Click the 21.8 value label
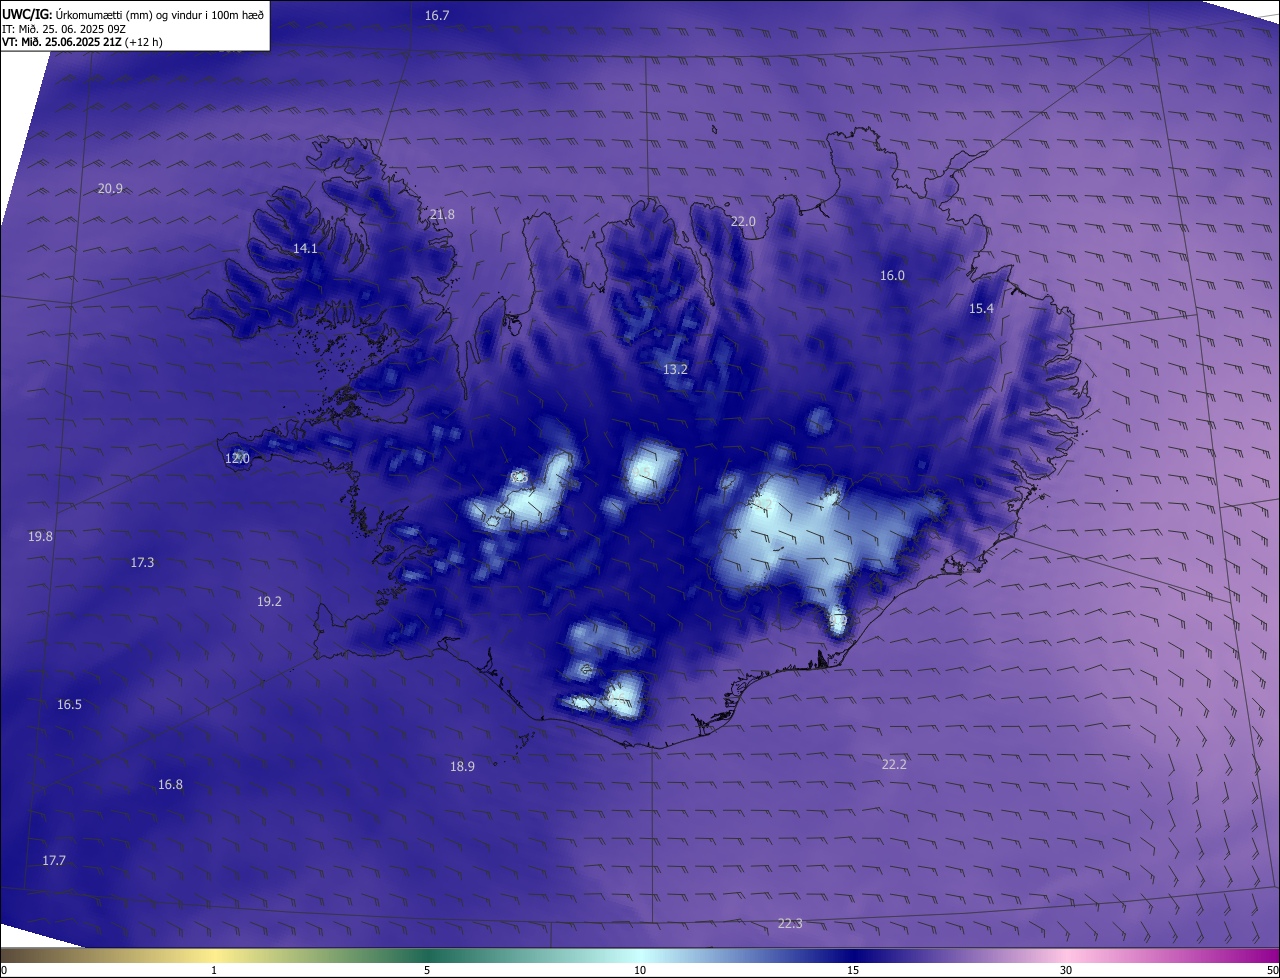This screenshot has height=978, width=1280. click(442, 214)
